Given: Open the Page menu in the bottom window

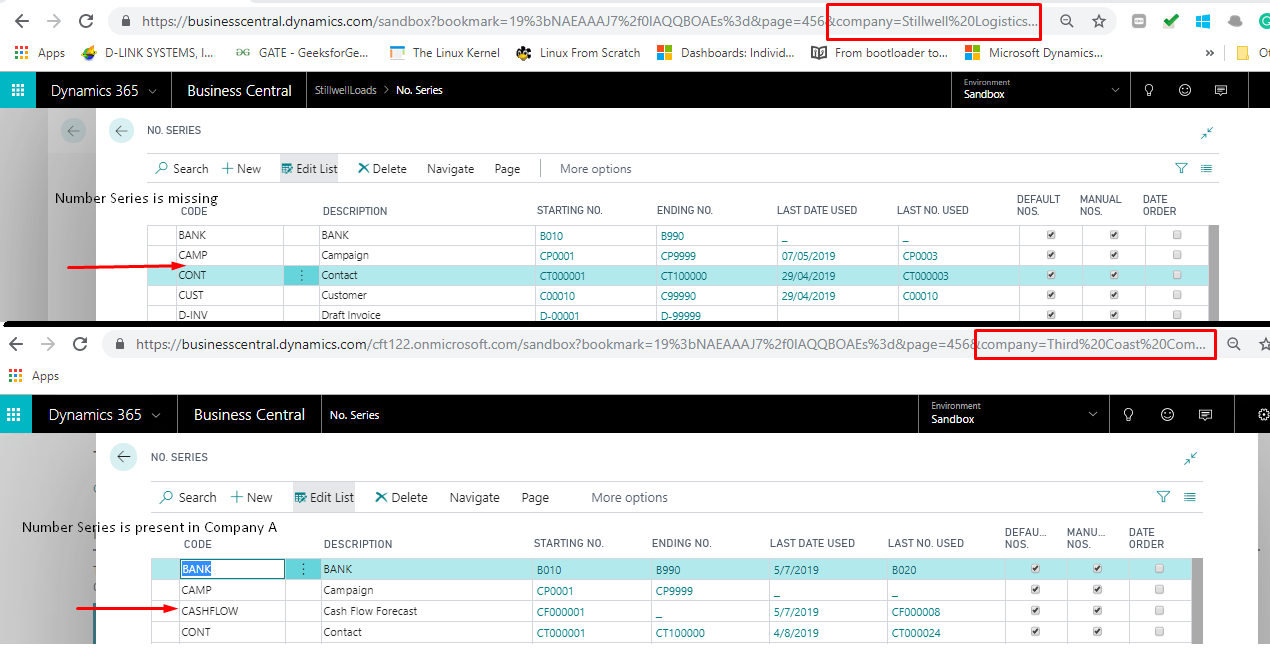Looking at the screenshot, I should [x=535, y=497].
